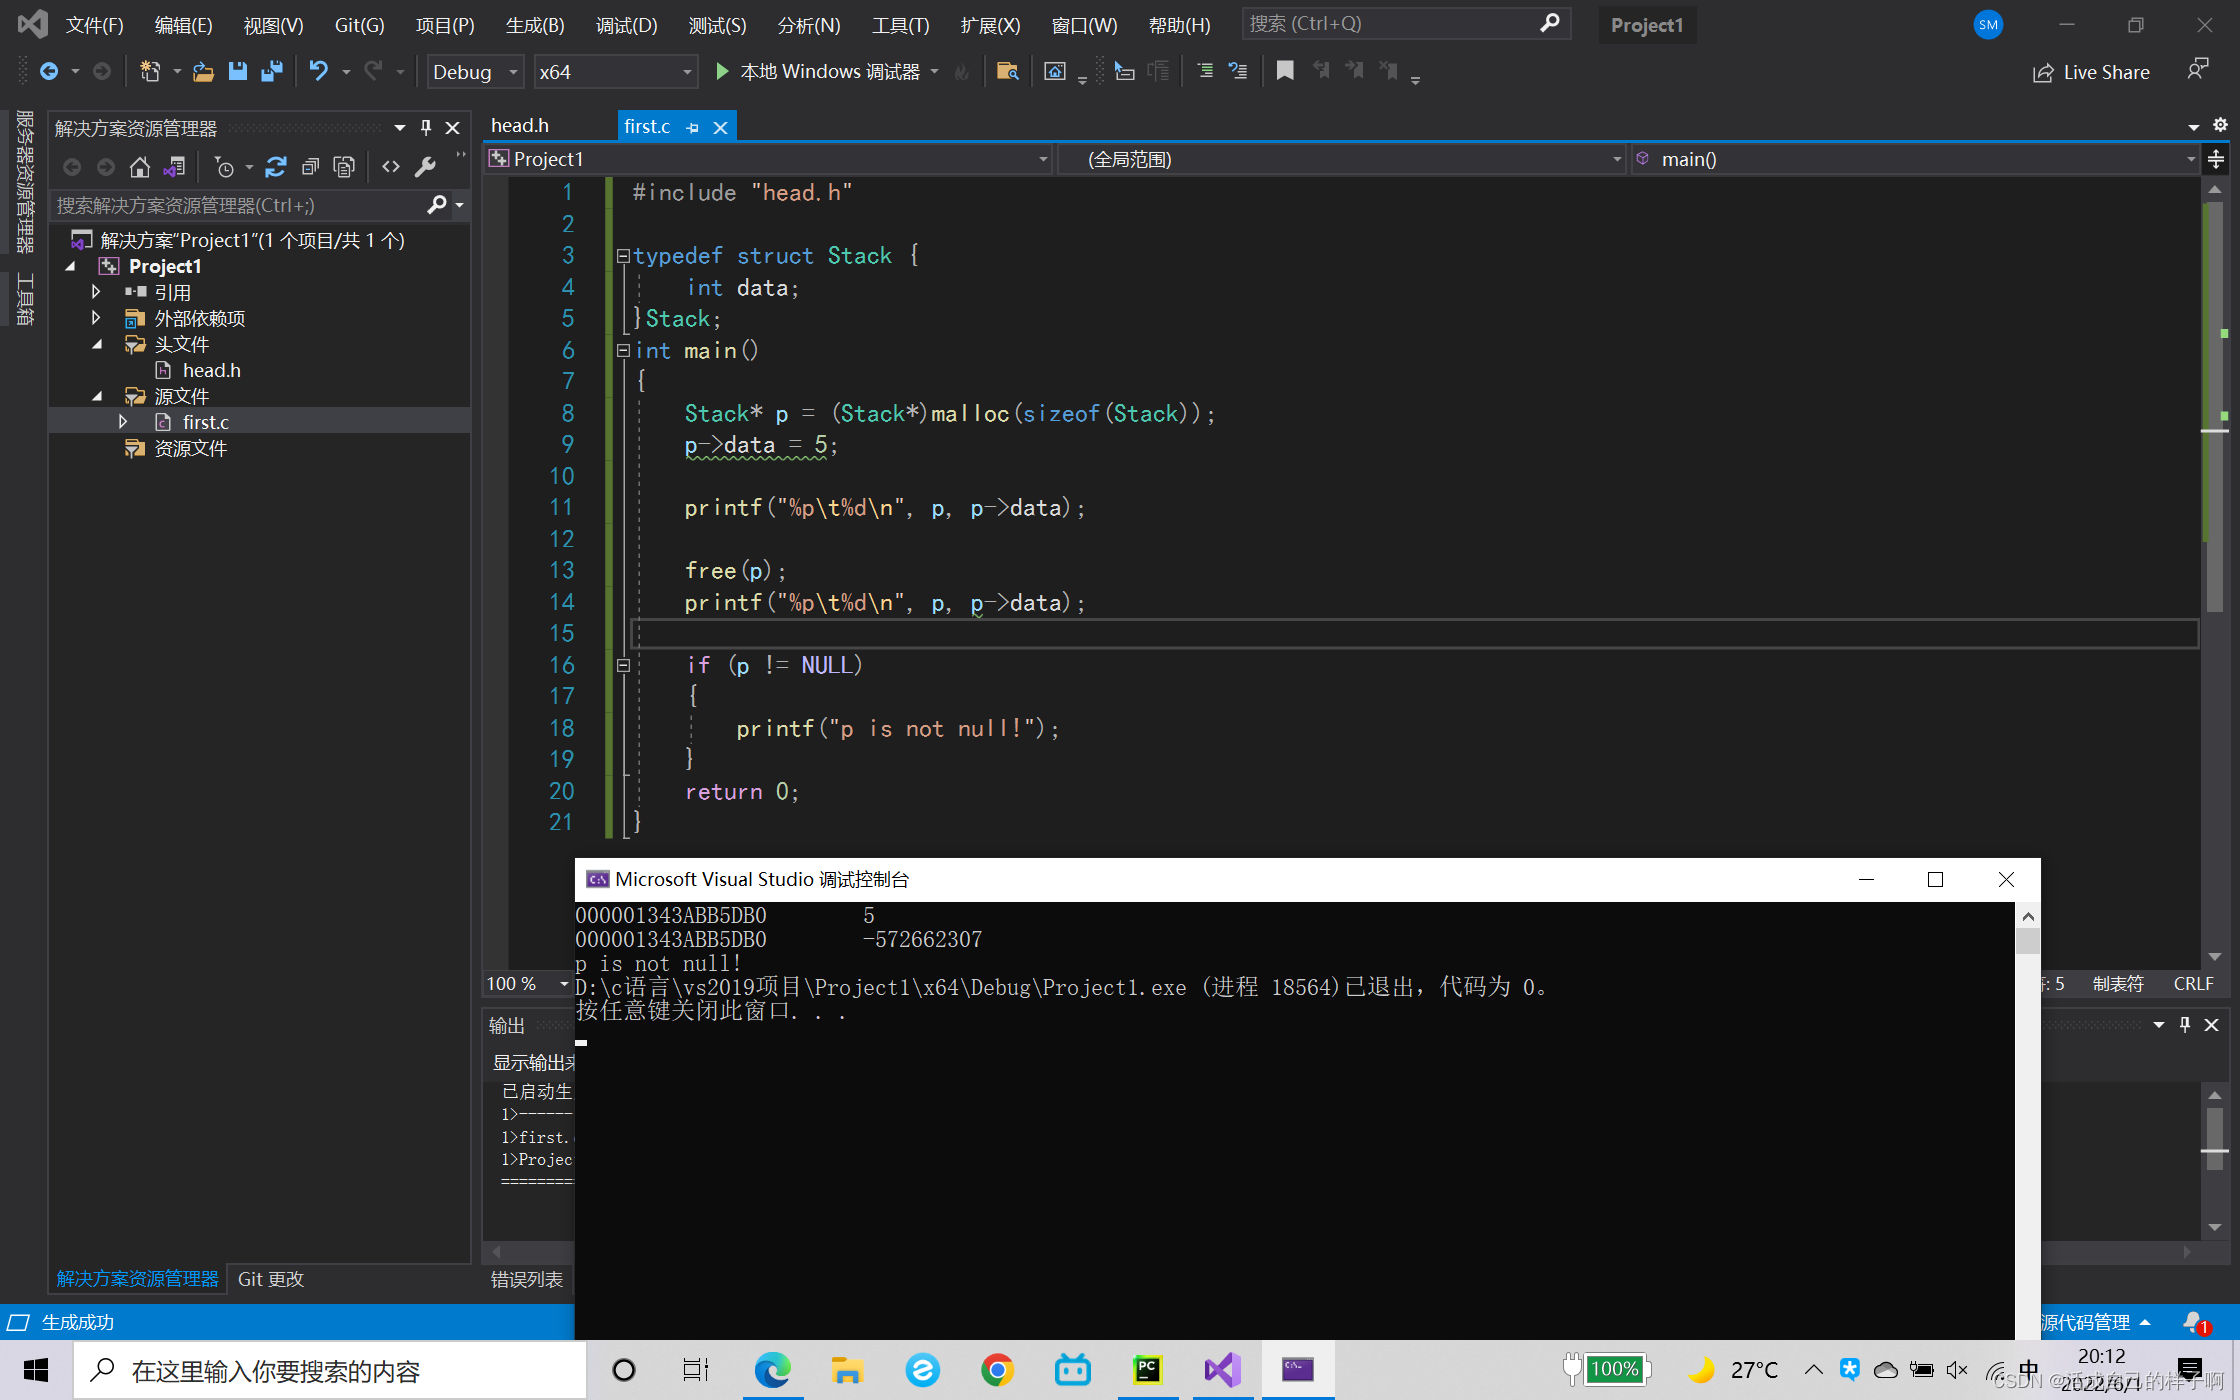Click the Open File folder icon
The image size is (2240, 1400).
pos(203,71)
